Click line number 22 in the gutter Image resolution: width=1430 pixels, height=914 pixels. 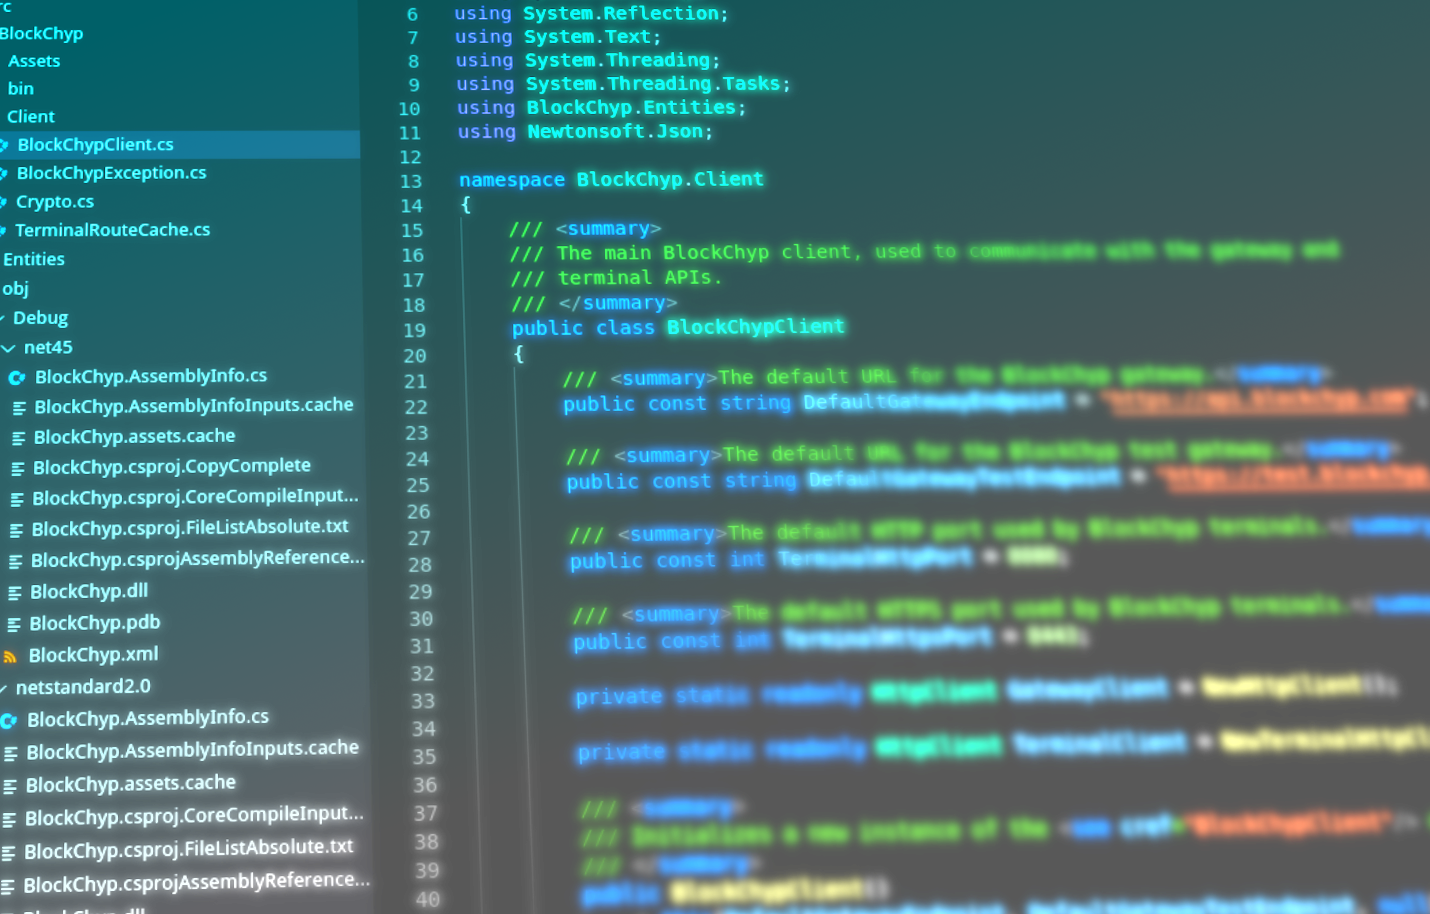416,408
